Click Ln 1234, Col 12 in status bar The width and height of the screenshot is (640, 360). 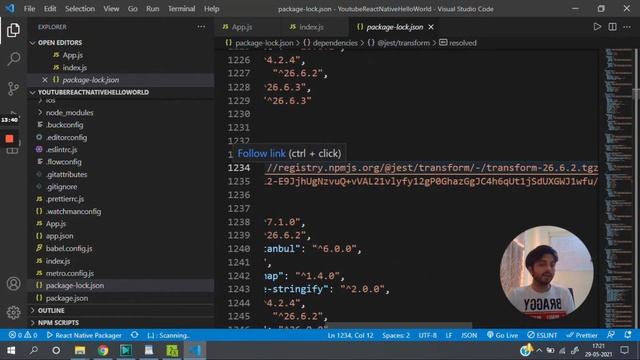tap(350, 335)
